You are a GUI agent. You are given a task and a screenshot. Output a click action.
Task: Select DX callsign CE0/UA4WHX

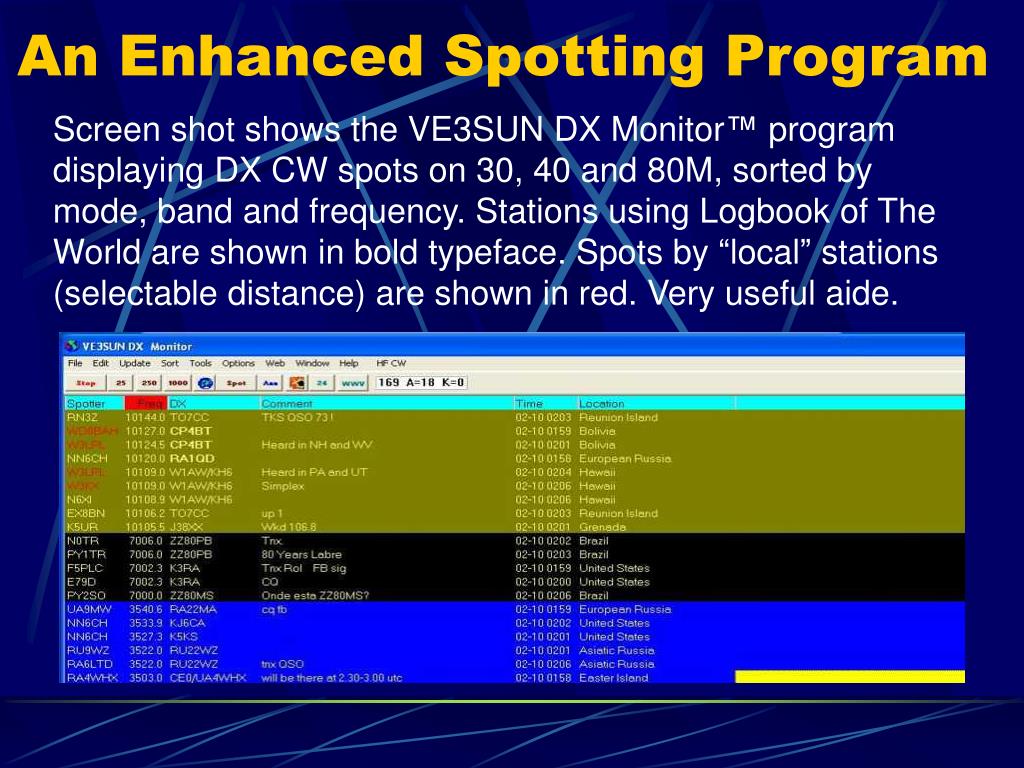pos(208,678)
